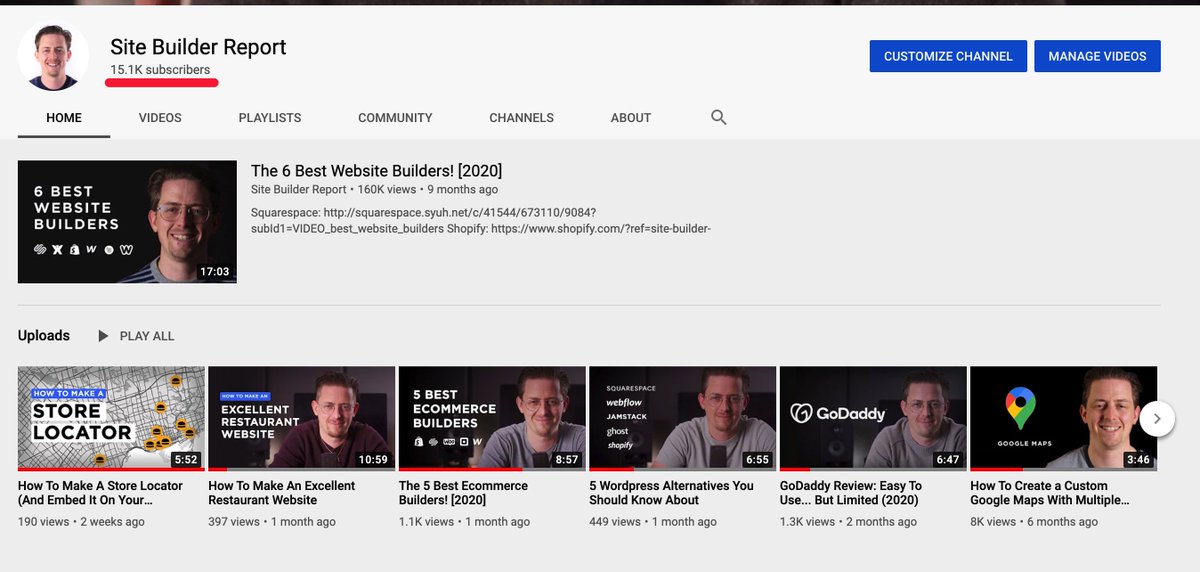Click the 1.3K views • 2 months ago text
The image size is (1200, 572).
pos(848,522)
